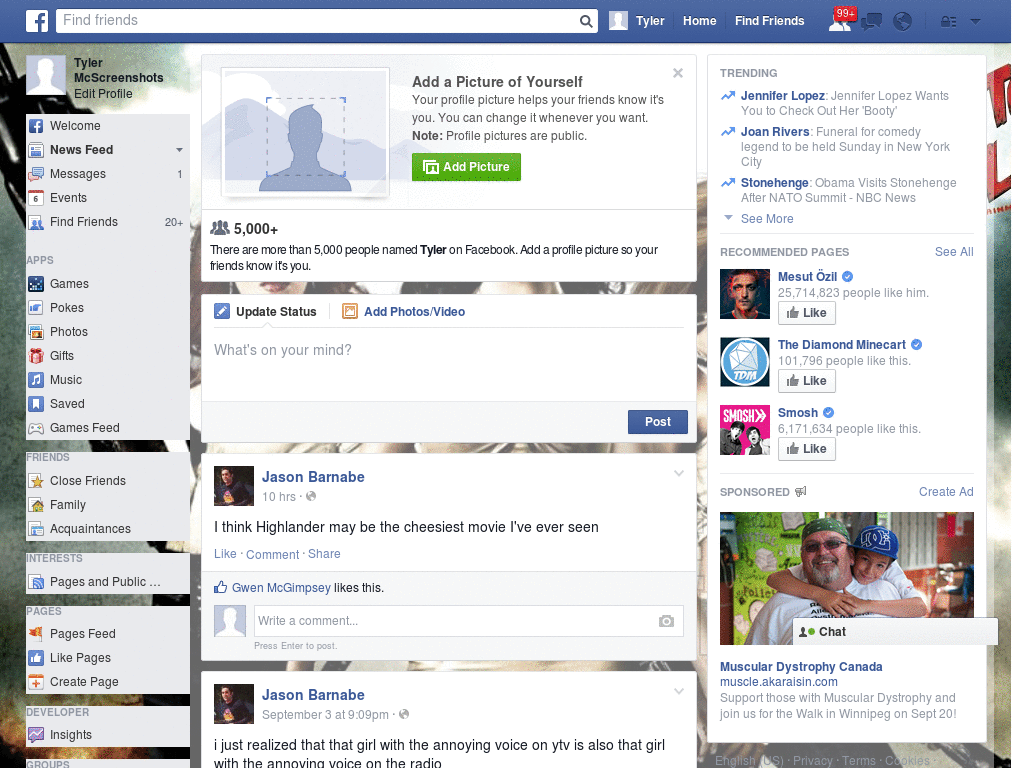Expand the News Feed sort dropdown arrow
Screen dimensions: 1024x768
click(x=179, y=150)
